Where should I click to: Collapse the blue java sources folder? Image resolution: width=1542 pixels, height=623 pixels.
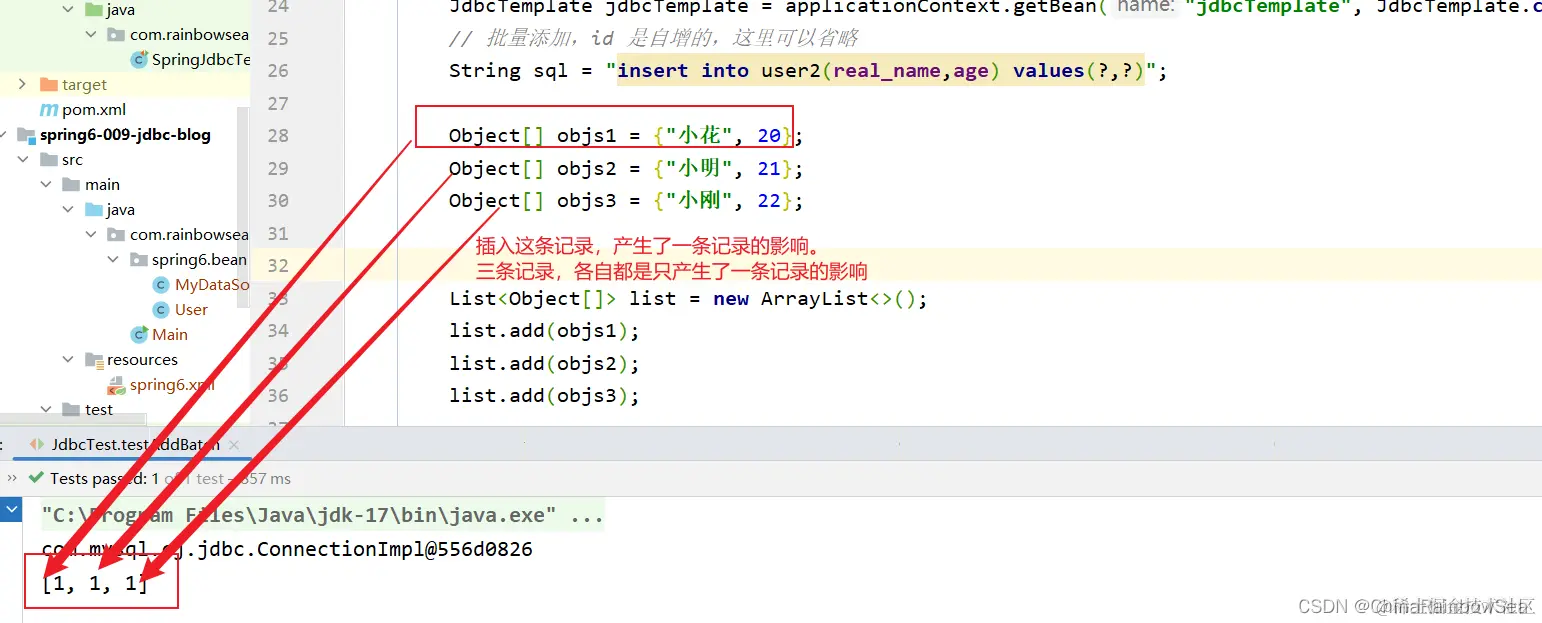[68, 210]
